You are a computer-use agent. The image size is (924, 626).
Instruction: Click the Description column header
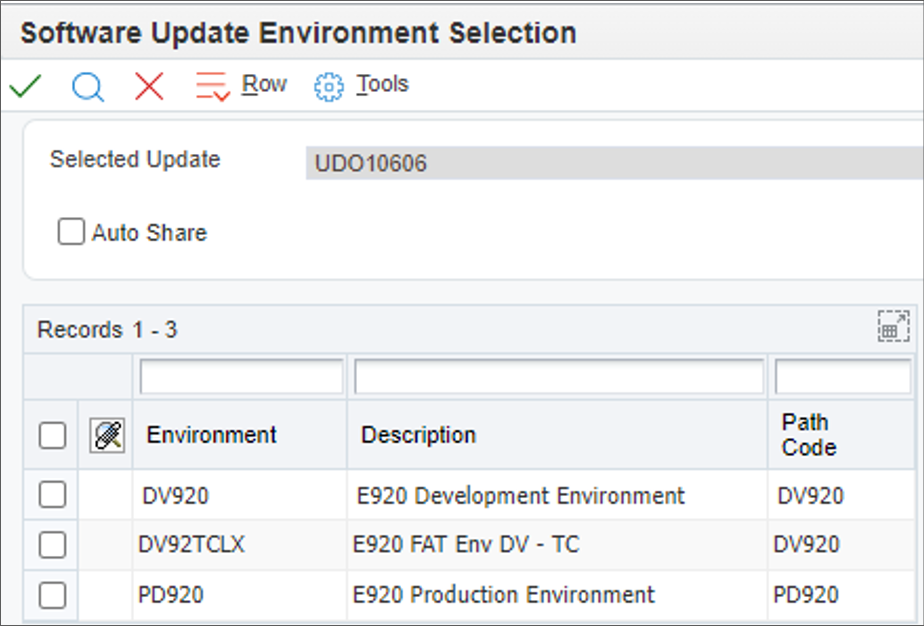(418, 435)
